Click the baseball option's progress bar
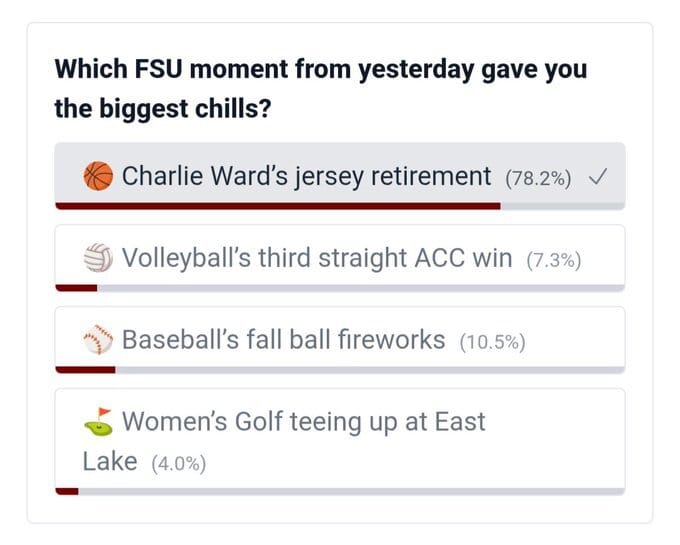This screenshot has width=680, height=545. pos(340,370)
